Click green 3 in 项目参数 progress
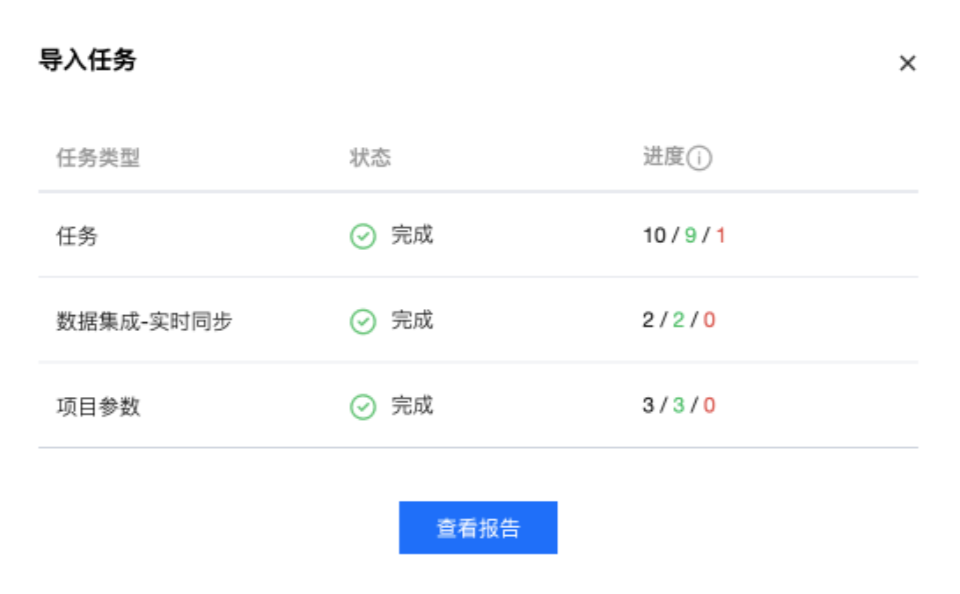 click(678, 405)
